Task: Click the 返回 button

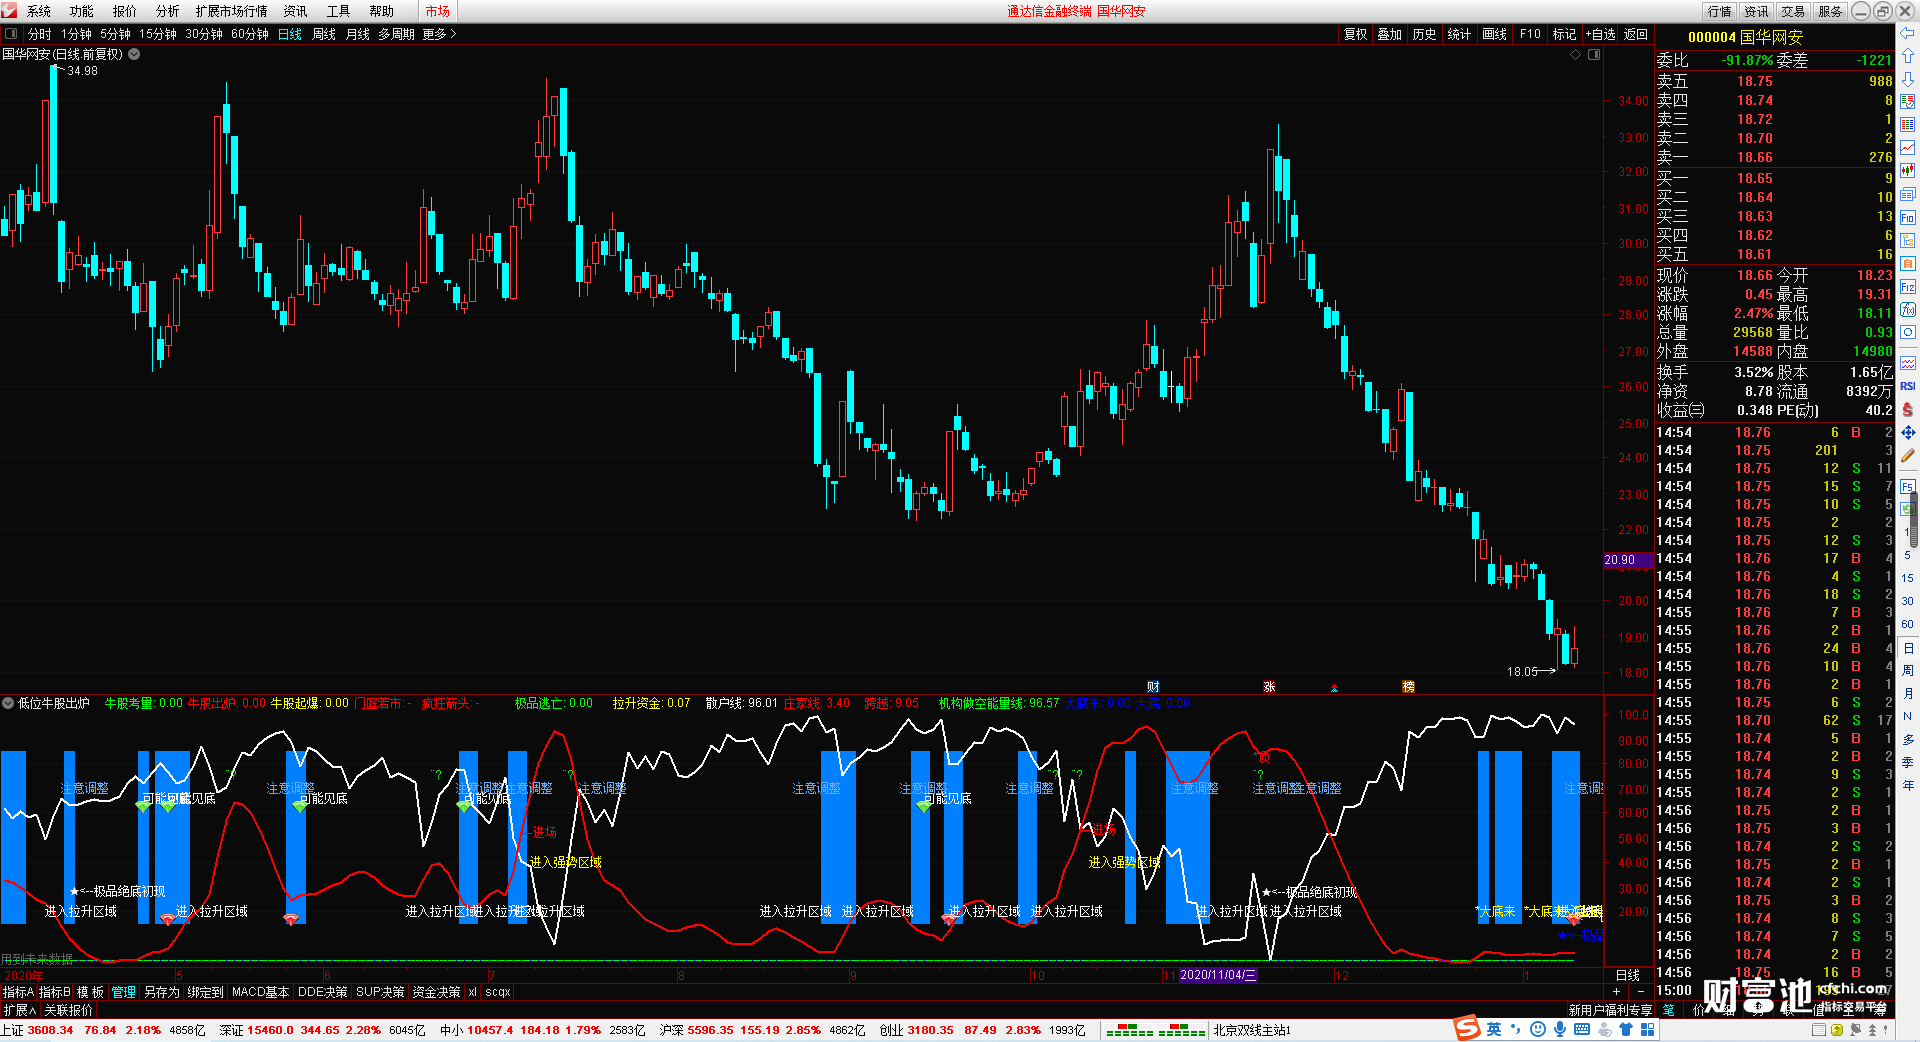Action: 1636,34
